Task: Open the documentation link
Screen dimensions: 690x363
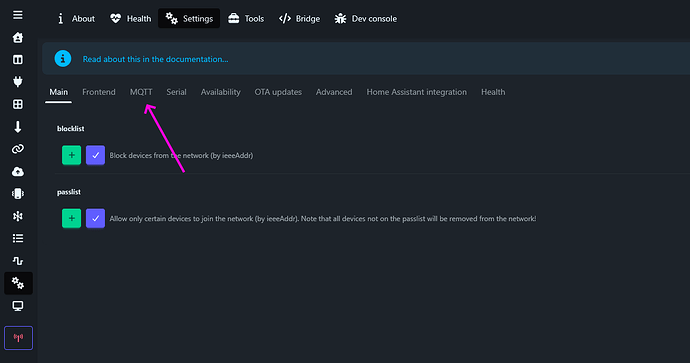Action: pyautogui.click(x=155, y=59)
